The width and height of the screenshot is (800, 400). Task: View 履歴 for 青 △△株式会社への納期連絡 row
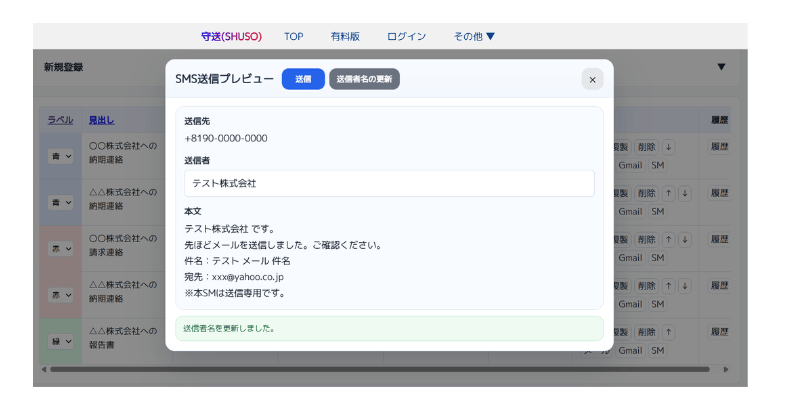pos(719,193)
